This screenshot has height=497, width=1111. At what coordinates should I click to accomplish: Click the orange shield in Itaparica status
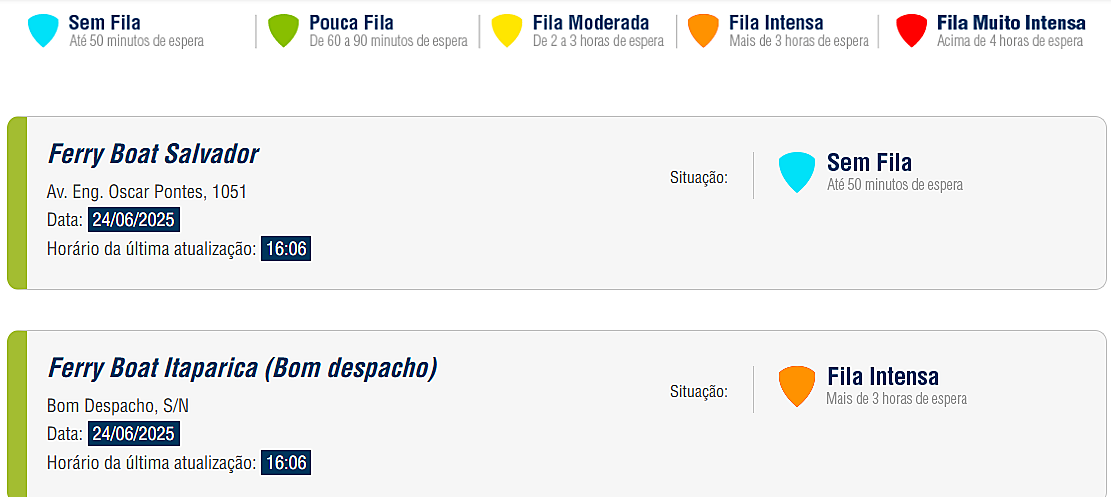[x=797, y=386]
